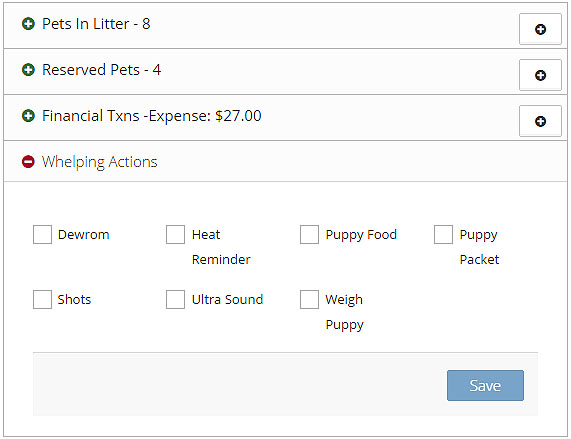Click the green plus icon beside Reserved Pets

tap(28, 70)
